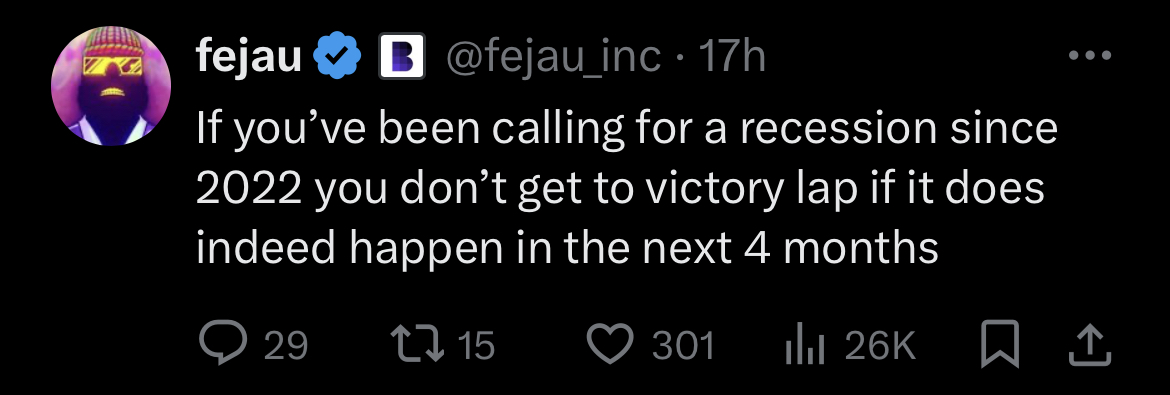Screen dimensions: 1170x395
Task: Repost using the retweet arrows icon
Action: (418, 344)
